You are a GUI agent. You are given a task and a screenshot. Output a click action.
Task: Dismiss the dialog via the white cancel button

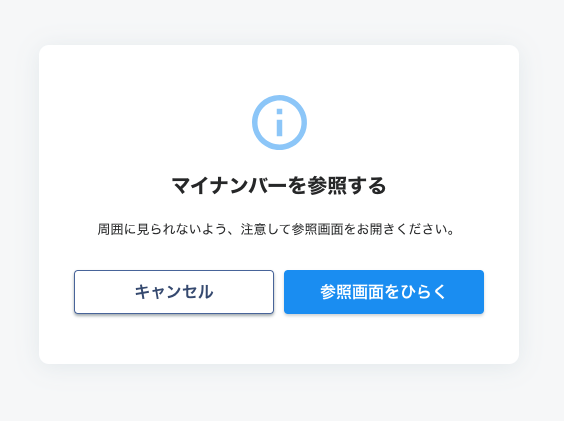[174, 292]
